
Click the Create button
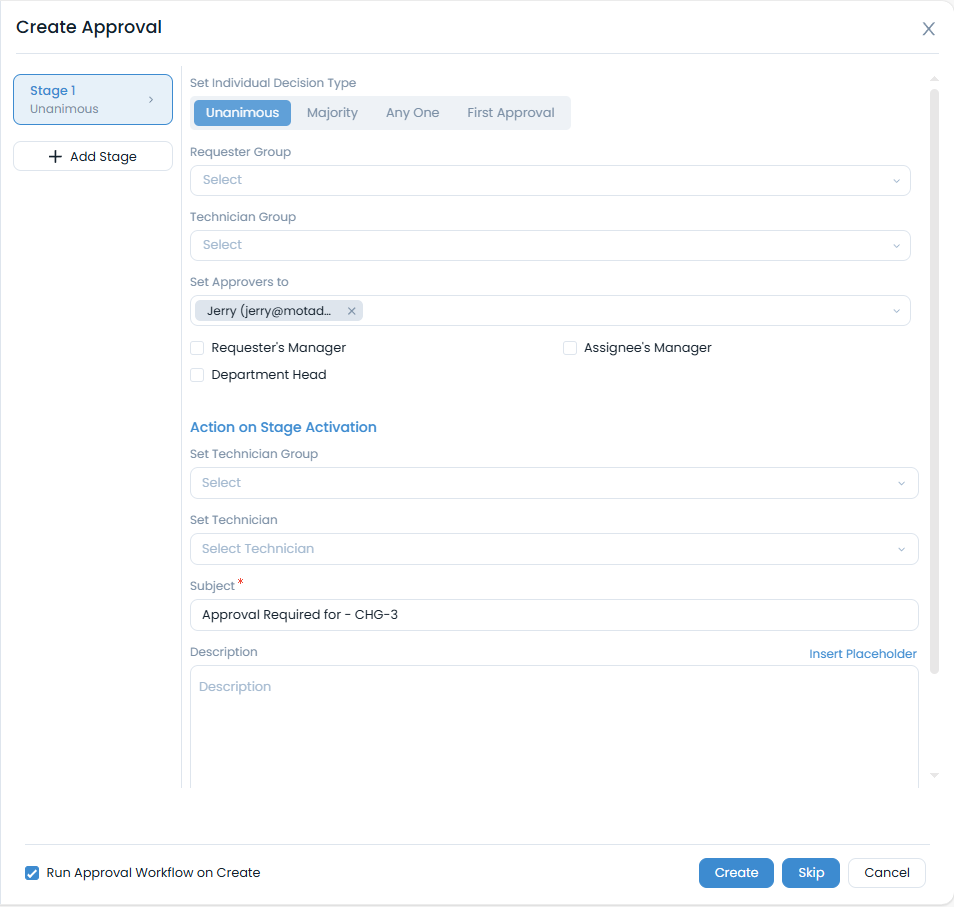[736, 872]
